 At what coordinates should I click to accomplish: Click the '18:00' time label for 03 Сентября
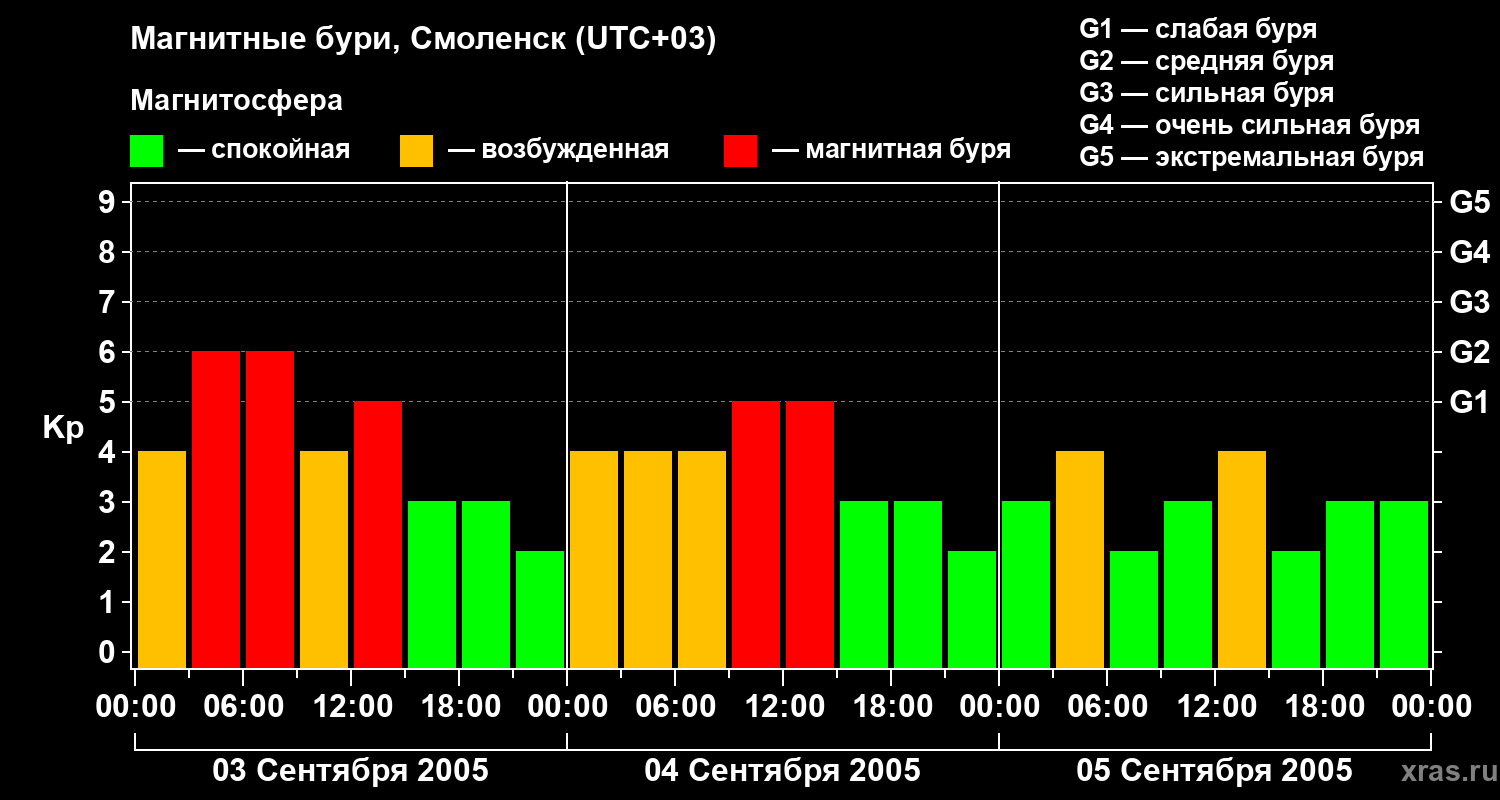[x=459, y=707]
